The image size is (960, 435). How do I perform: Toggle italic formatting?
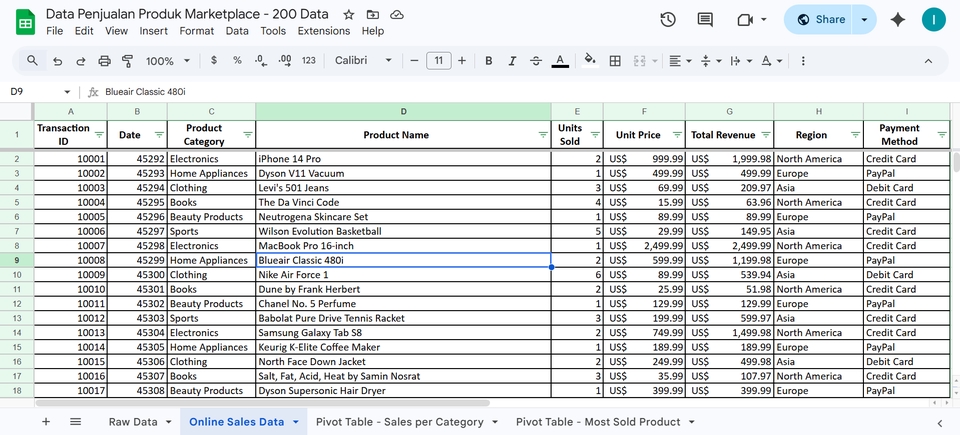512,61
